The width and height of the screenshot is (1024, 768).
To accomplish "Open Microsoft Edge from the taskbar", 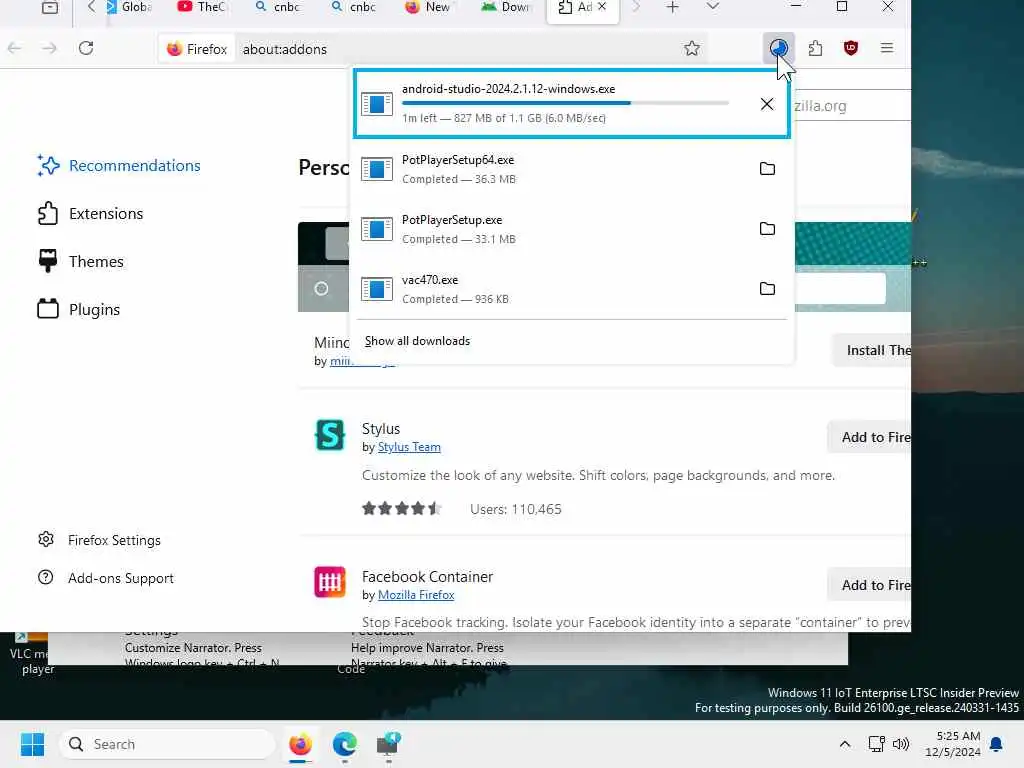I will point(344,744).
